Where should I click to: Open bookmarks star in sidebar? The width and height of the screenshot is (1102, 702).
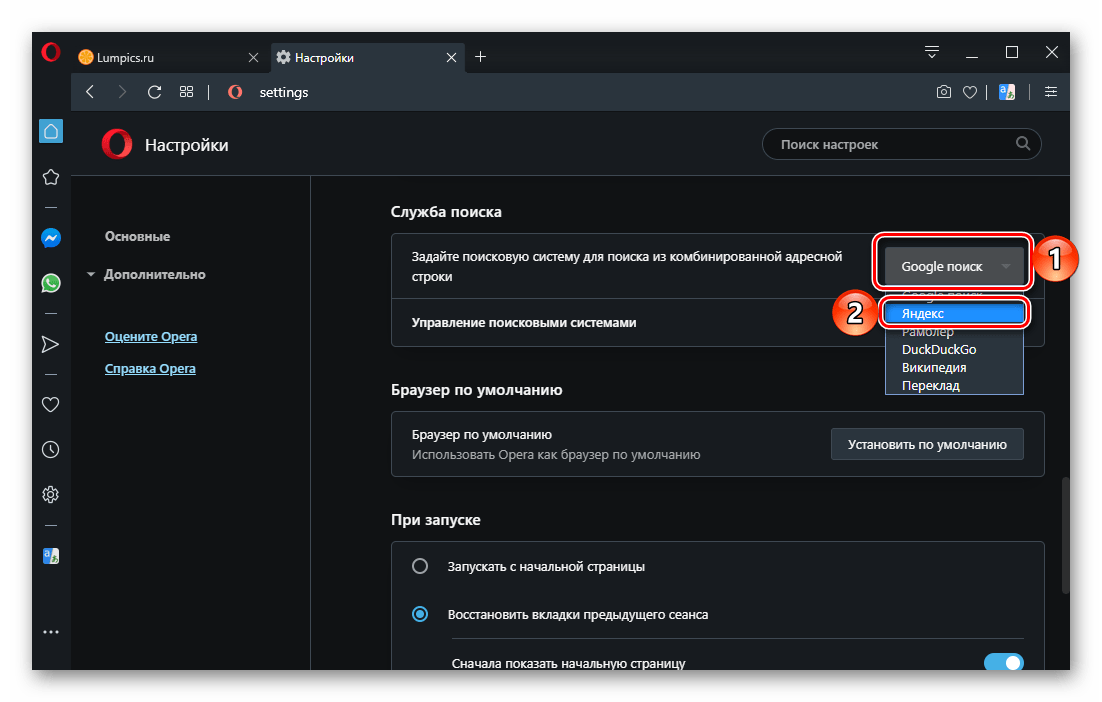coord(51,177)
